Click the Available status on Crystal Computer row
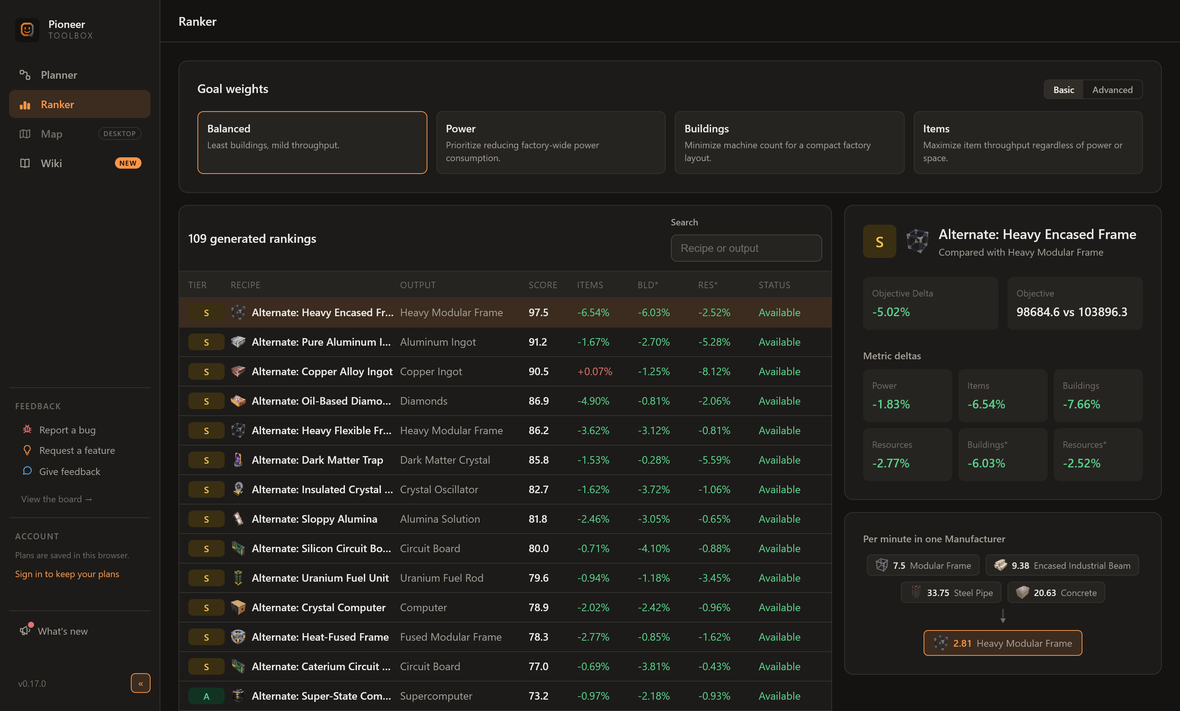 pos(779,607)
